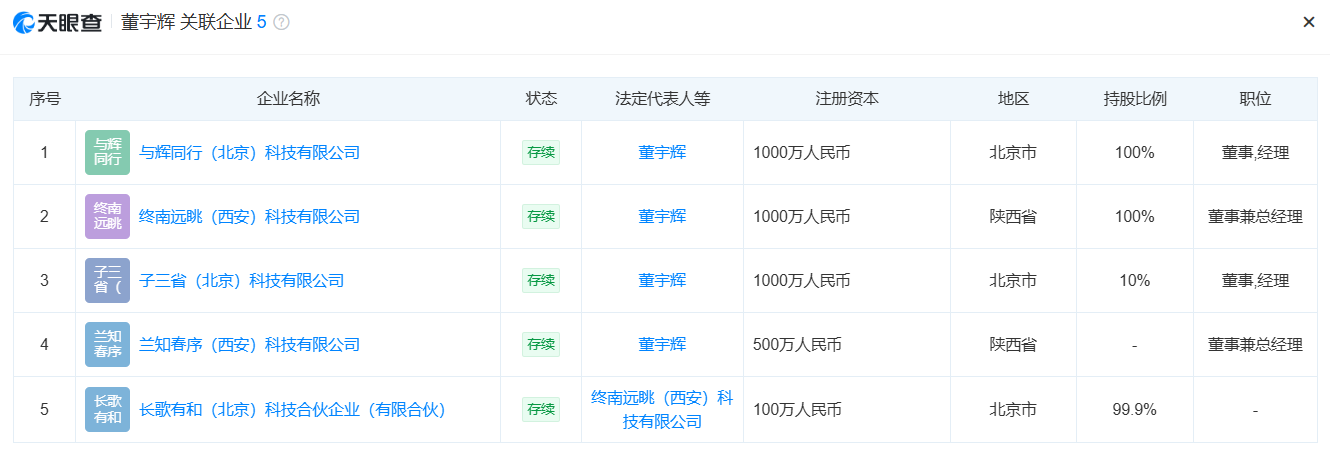Open 终南远眺（西安）科技有限公司 company name link
Viewport: 1330px width, 472px height.
(249, 217)
